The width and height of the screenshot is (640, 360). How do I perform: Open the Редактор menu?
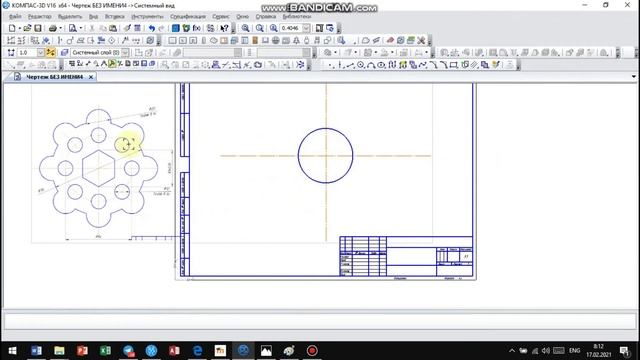(40, 17)
